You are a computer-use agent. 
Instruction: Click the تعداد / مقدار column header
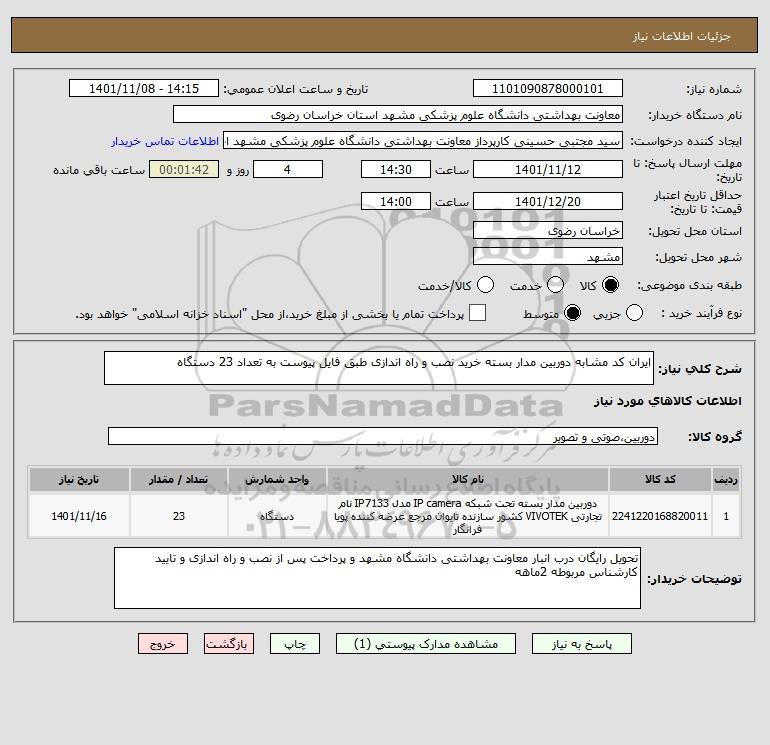click(179, 479)
